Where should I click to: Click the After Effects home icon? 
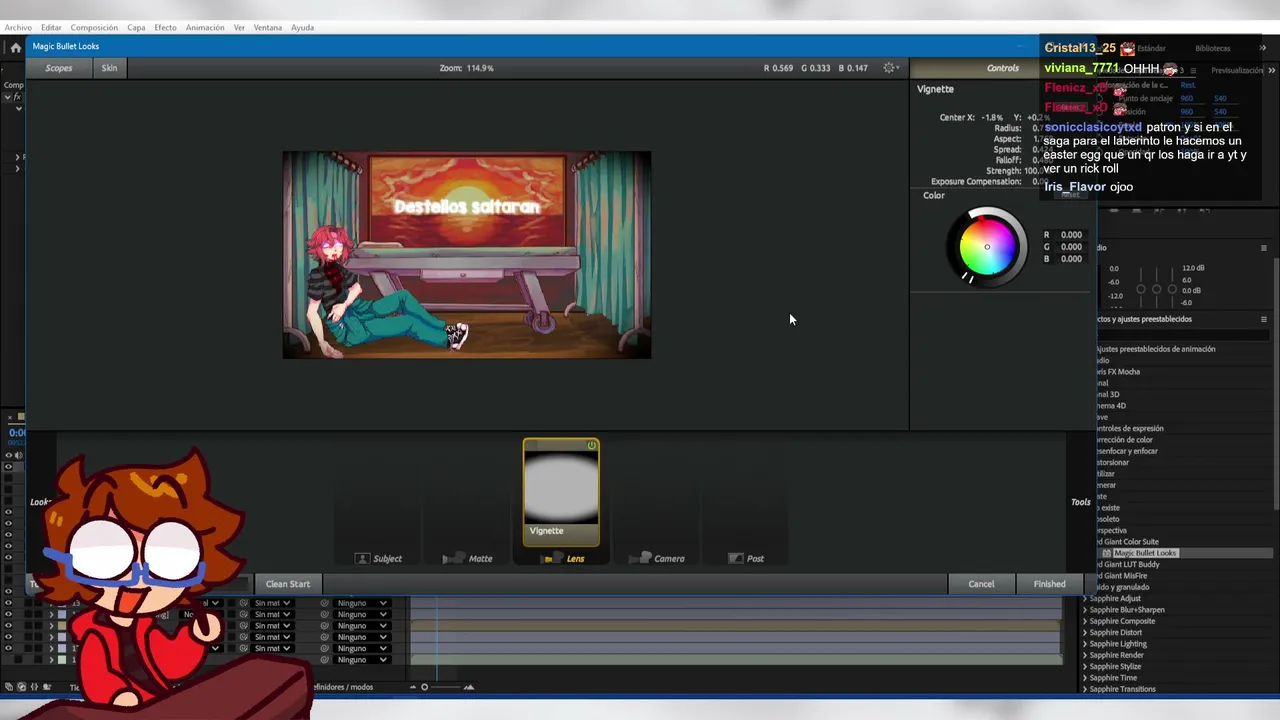pyautogui.click(x=15, y=47)
